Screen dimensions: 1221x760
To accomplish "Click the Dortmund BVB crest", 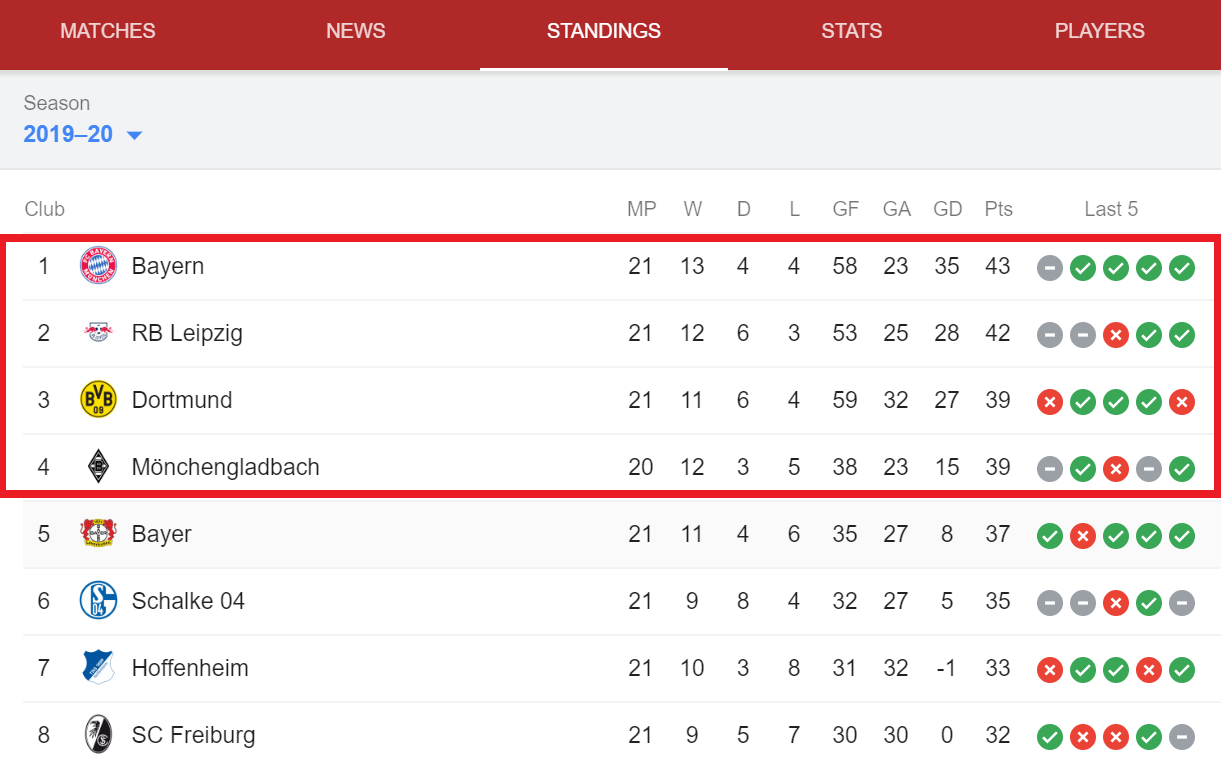I will (98, 400).
